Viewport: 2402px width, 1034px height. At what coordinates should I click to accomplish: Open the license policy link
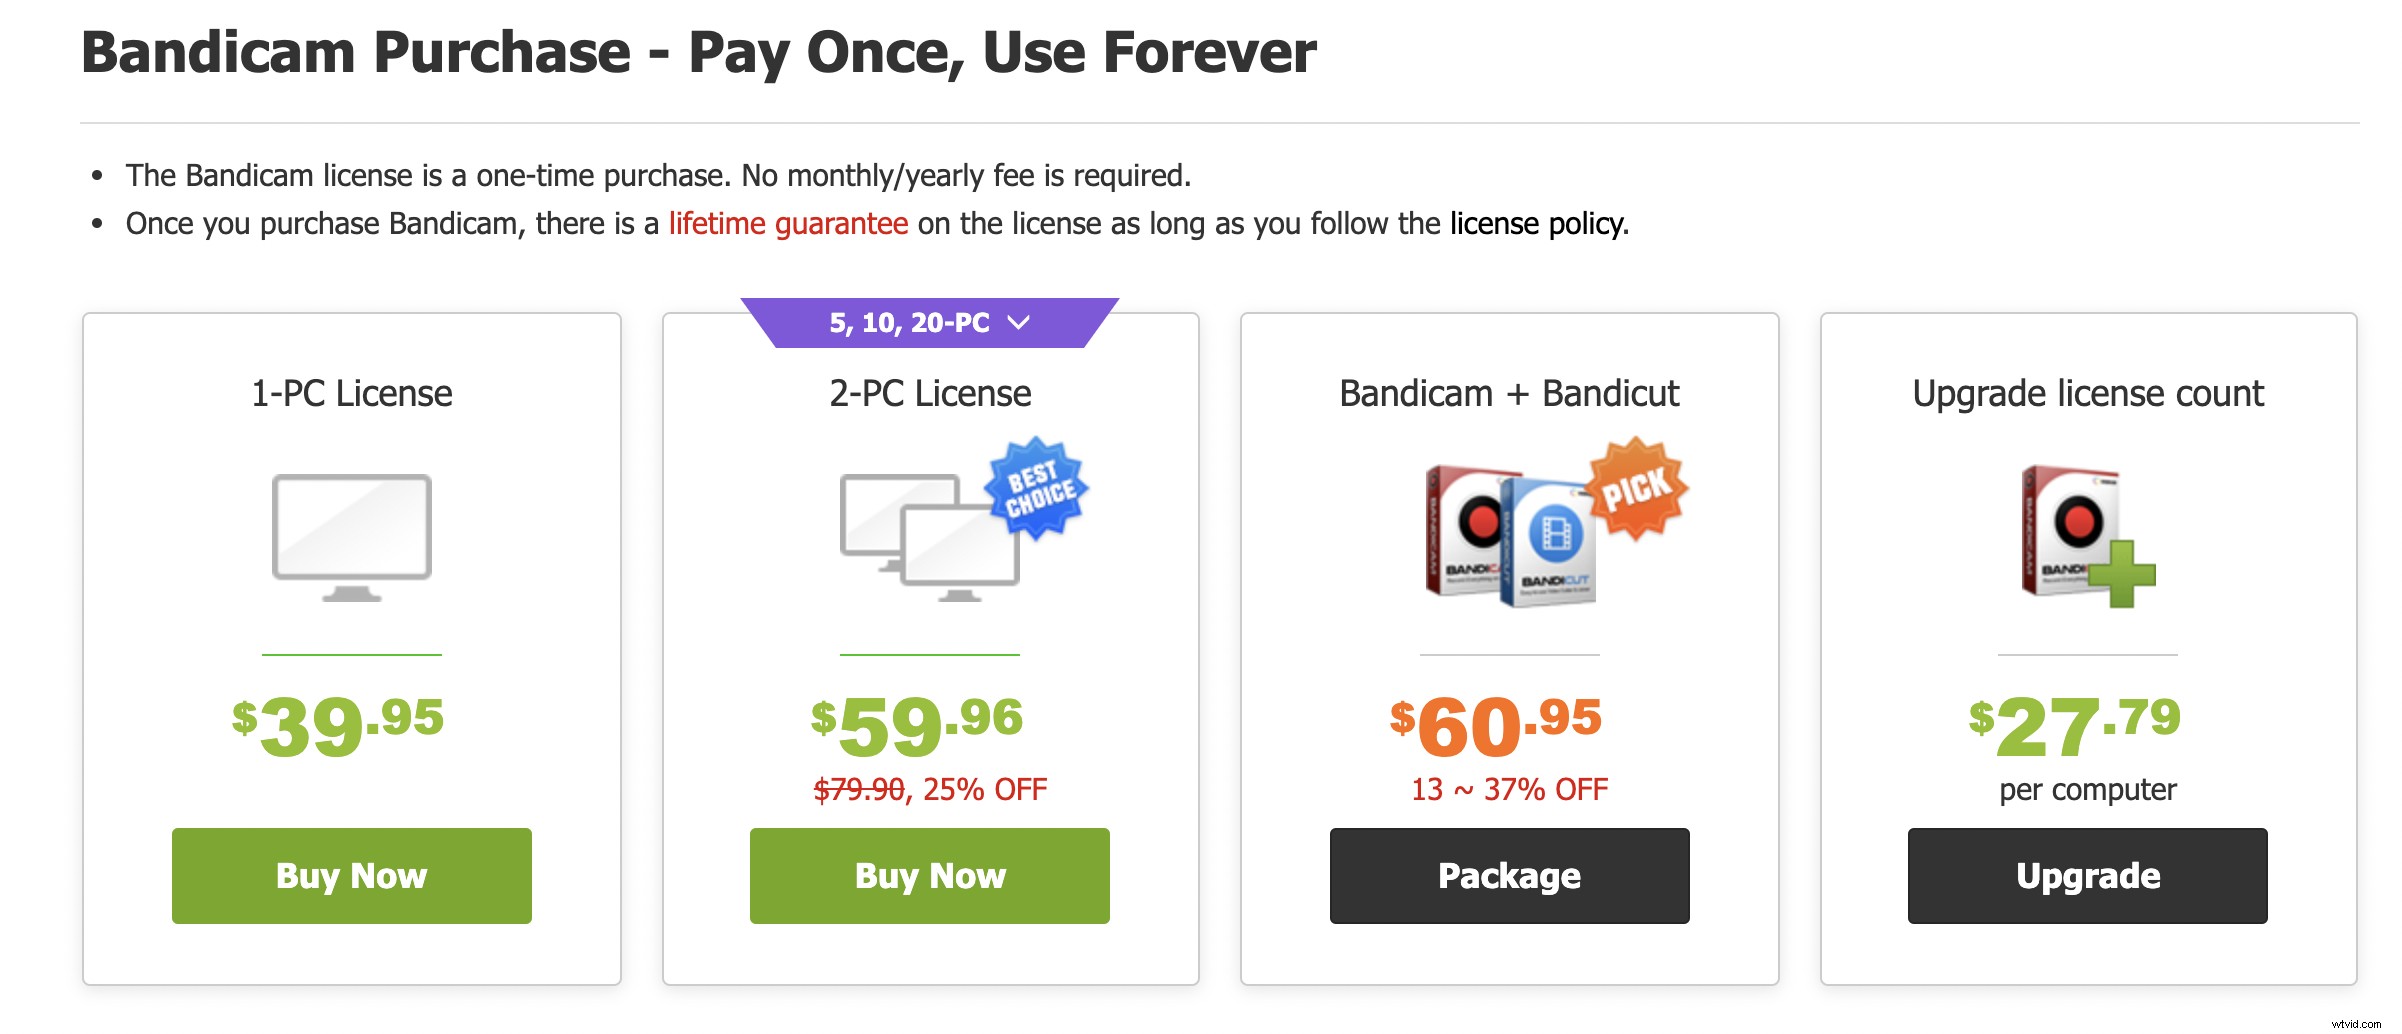tap(1537, 223)
